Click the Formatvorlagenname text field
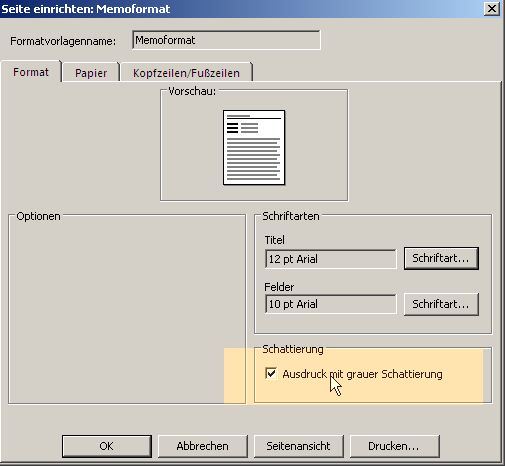The height and width of the screenshot is (466, 505). coord(226,40)
